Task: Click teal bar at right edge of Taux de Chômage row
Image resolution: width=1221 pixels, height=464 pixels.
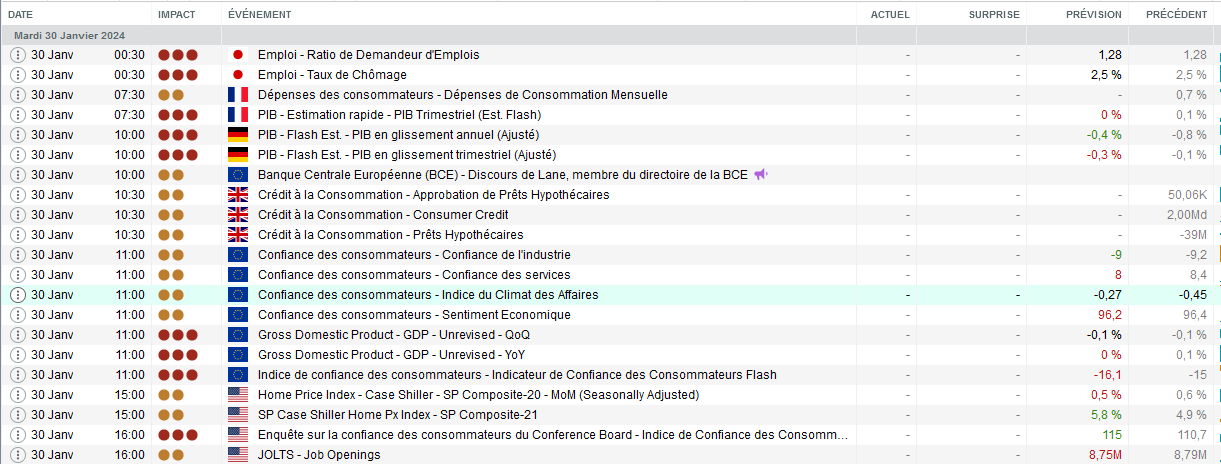Action: point(1218,75)
